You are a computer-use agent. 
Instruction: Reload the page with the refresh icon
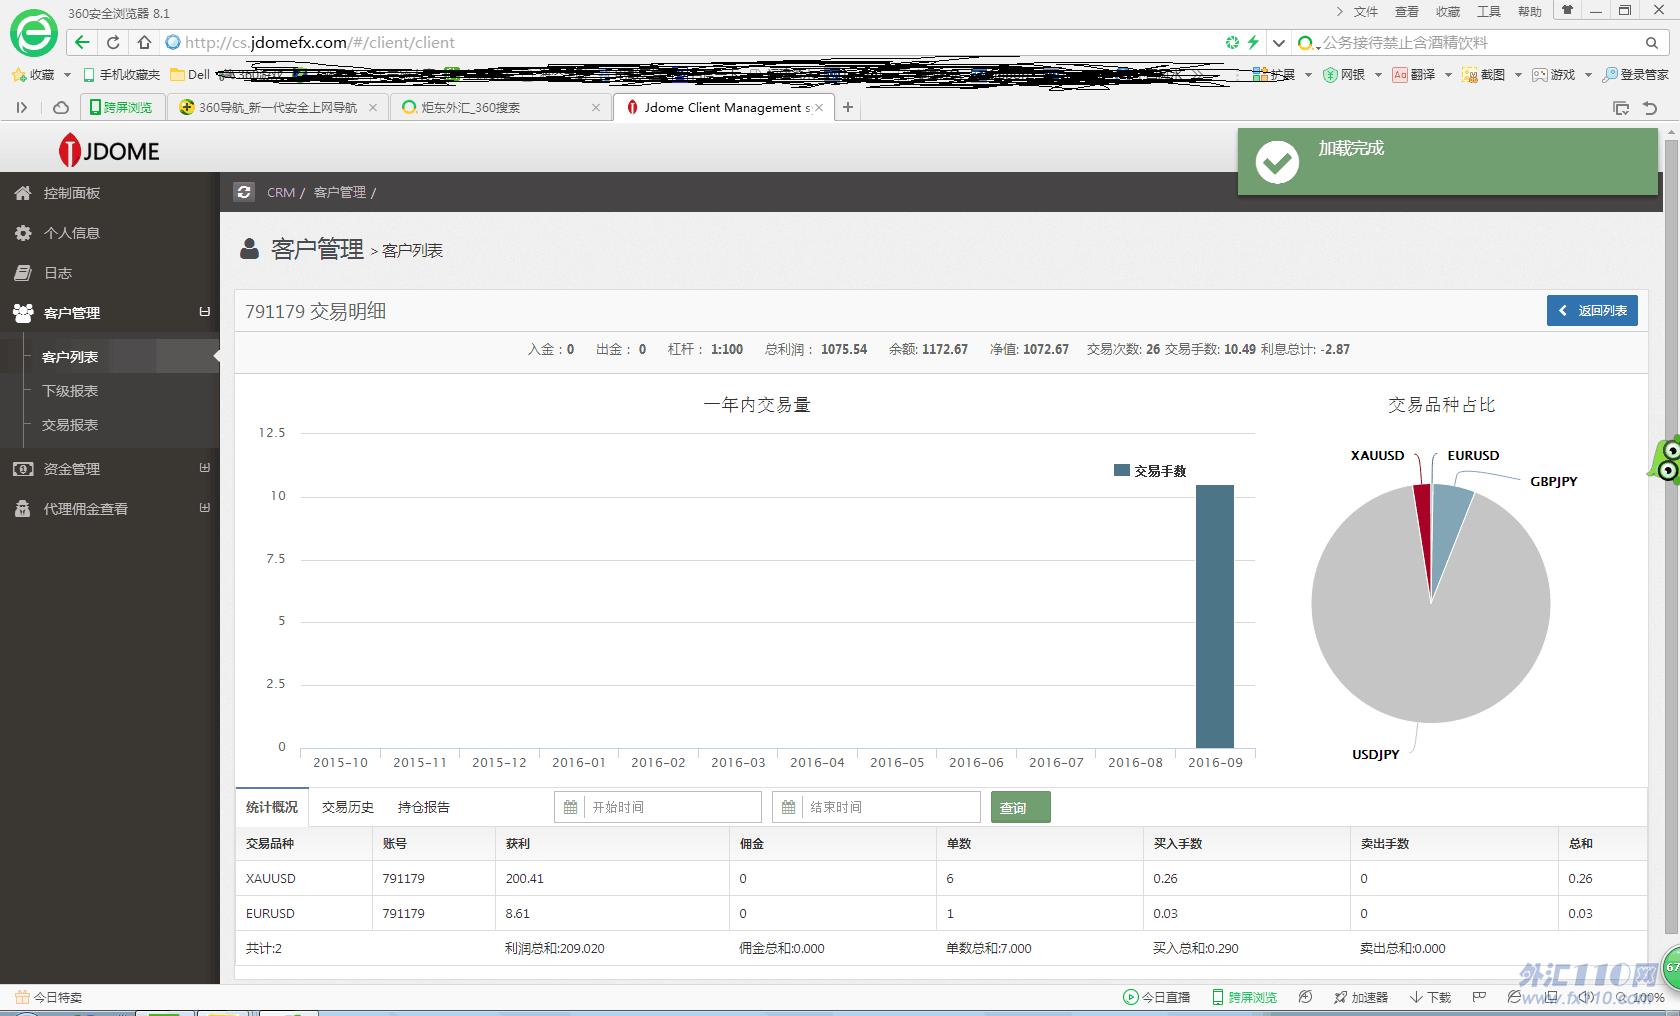click(113, 42)
